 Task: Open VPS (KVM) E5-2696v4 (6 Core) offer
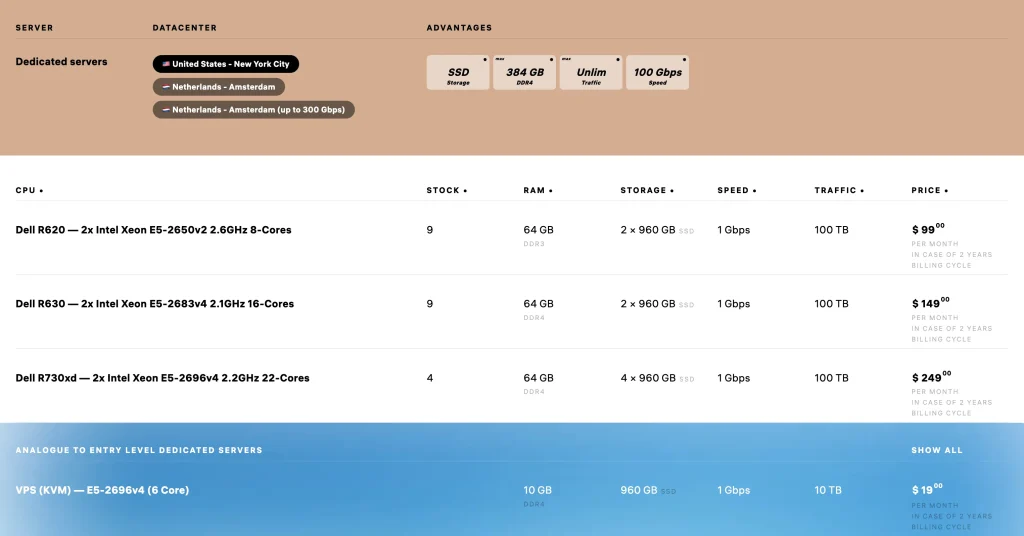click(103, 490)
